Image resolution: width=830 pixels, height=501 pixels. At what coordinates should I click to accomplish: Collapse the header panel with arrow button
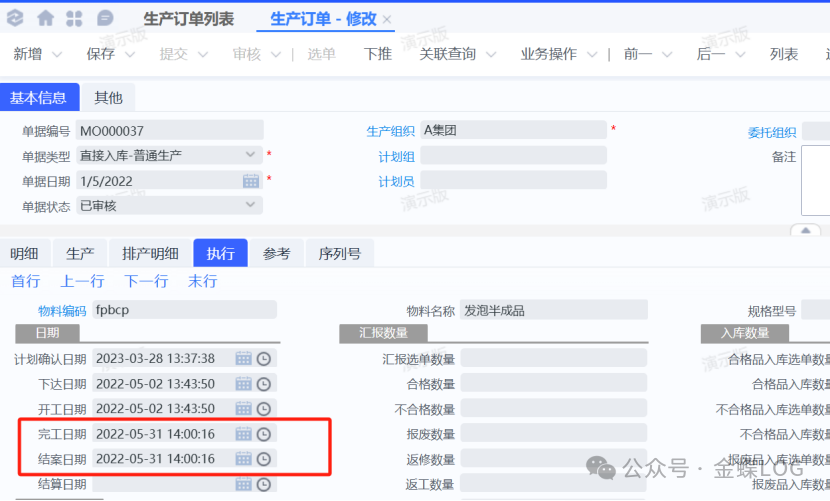tap(805, 230)
